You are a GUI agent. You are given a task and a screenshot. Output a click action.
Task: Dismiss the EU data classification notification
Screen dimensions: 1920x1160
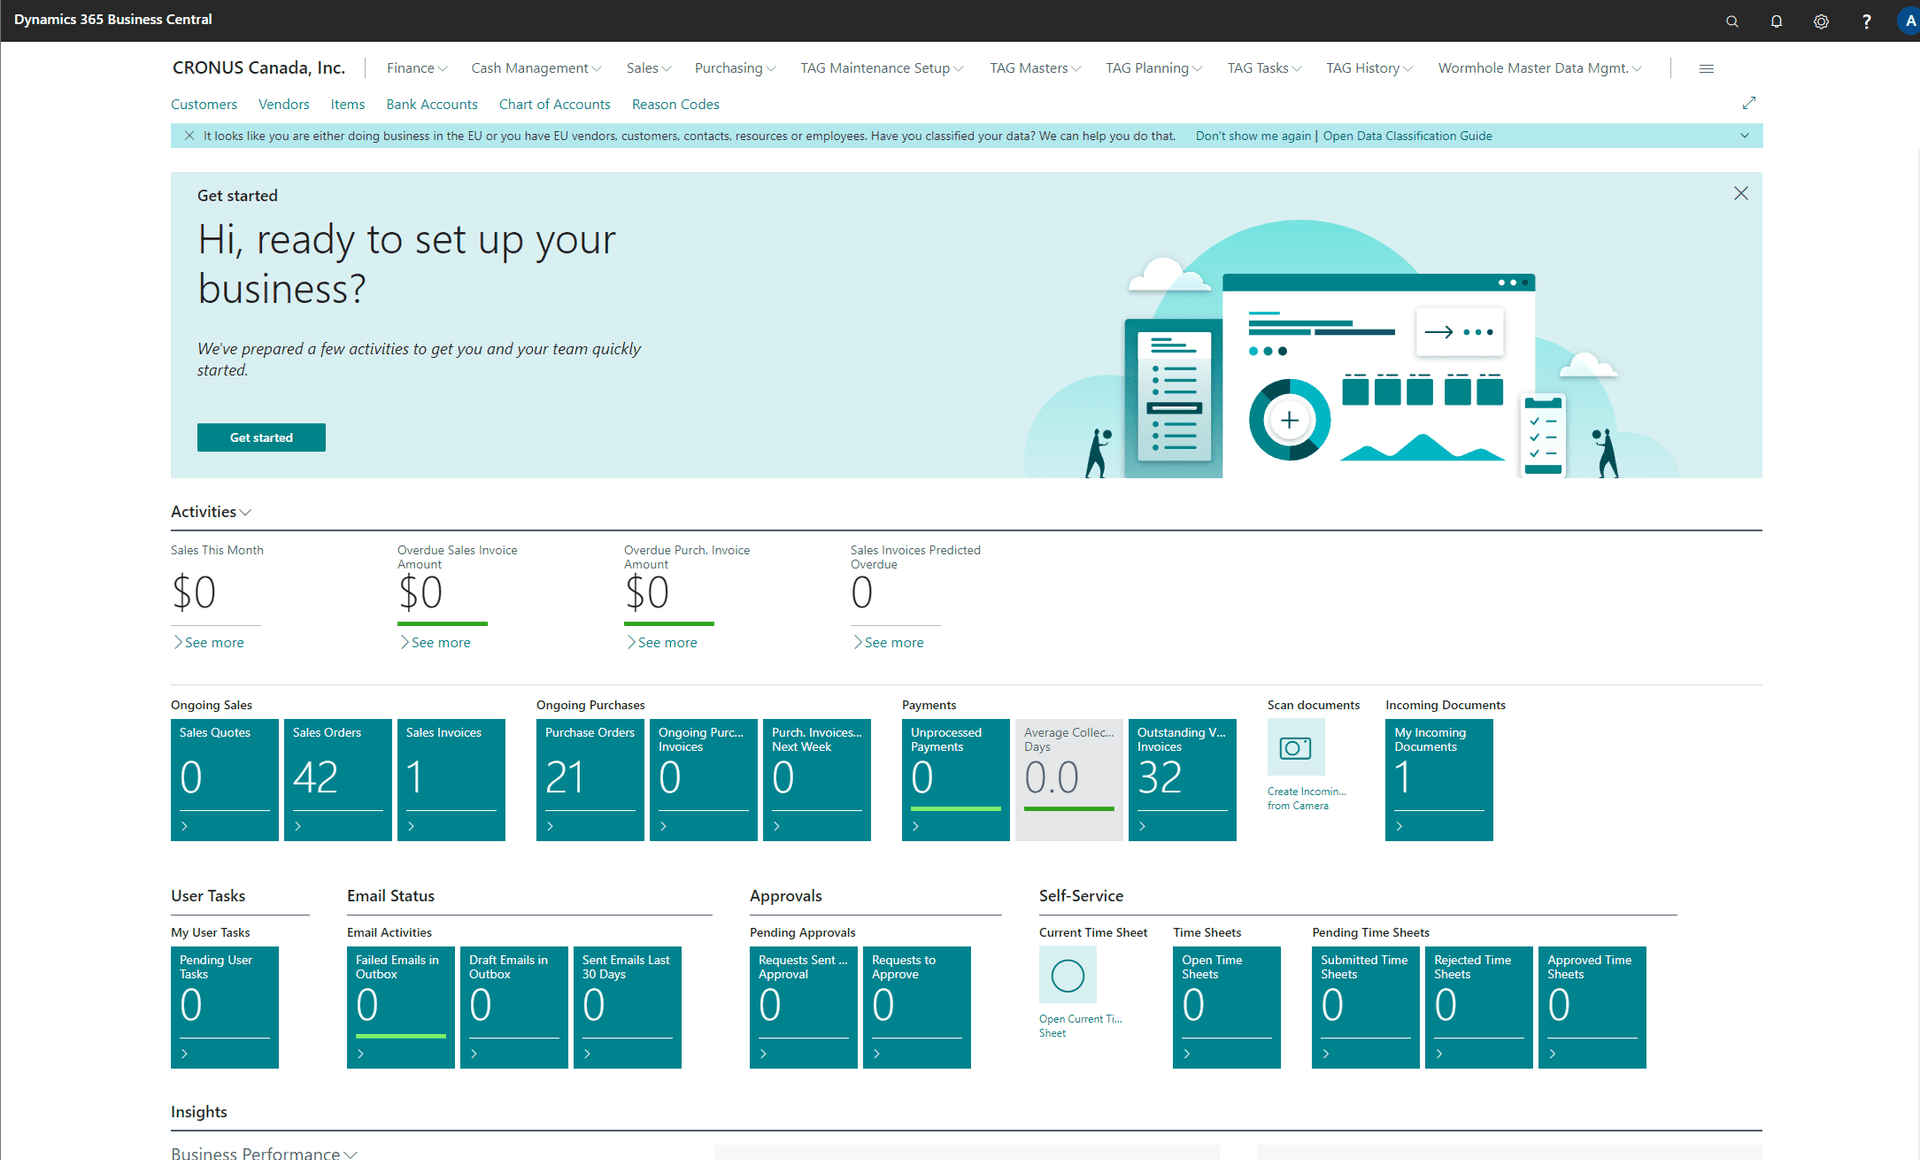189,135
